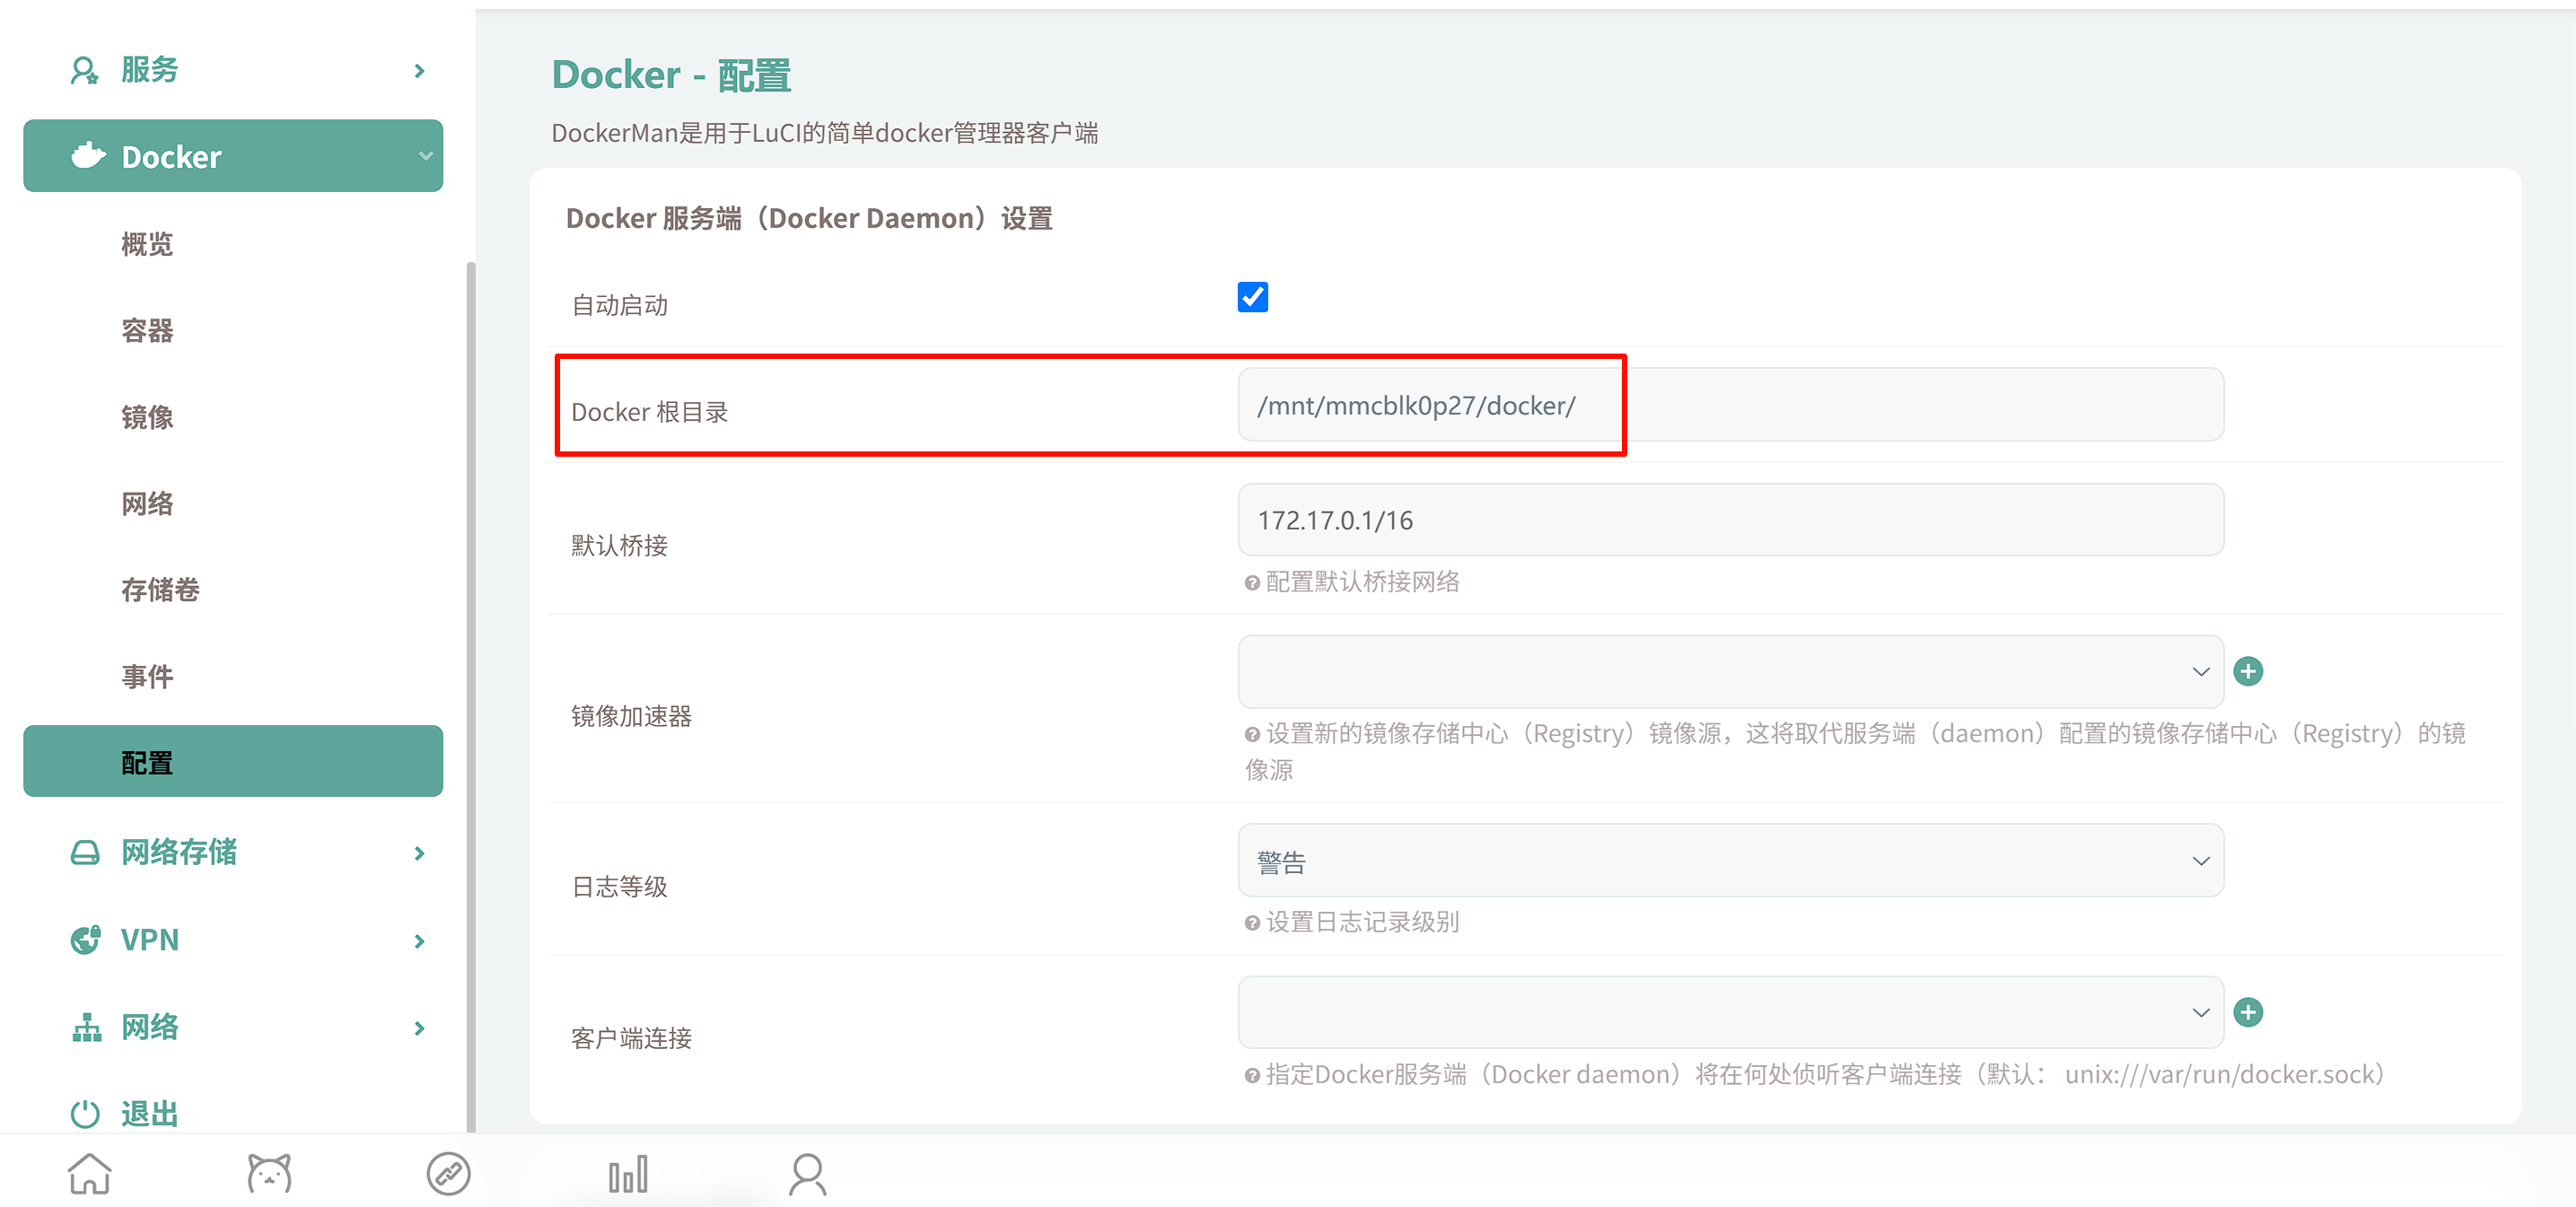The width and height of the screenshot is (2576, 1207).
Task: Select the 配置 submenu item
Action: point(233,762)
